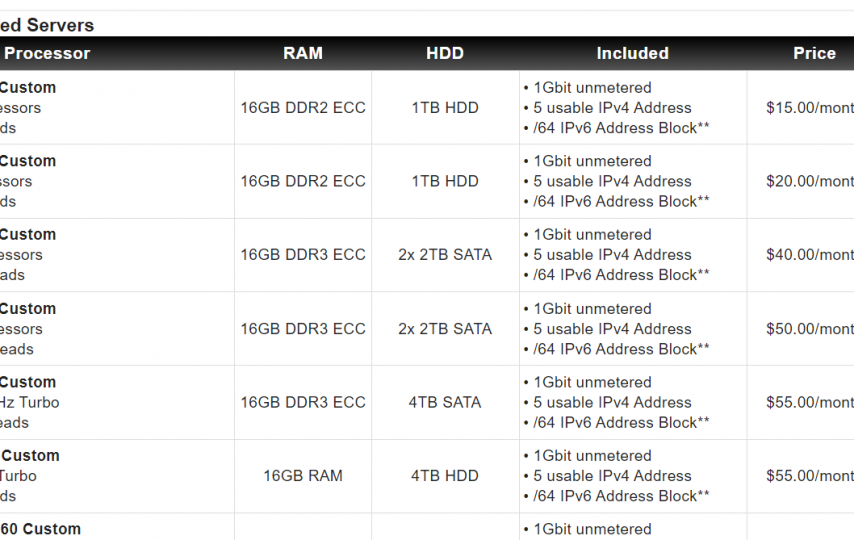Open the 60 Custom processor entry
This screenshot has height=540, width=854.
tap(40, 529)
